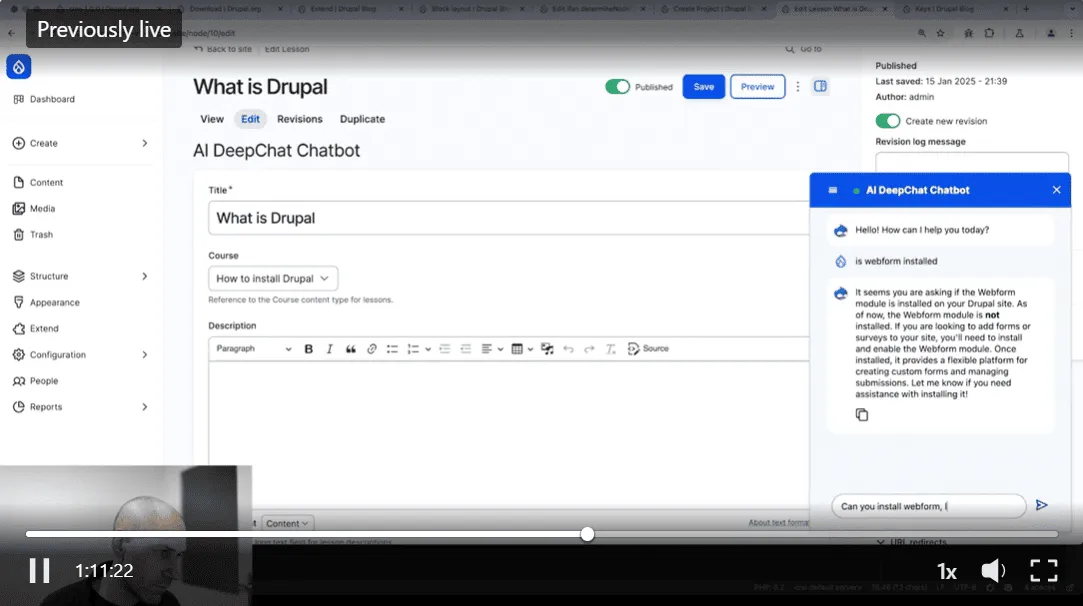Click the chatbot message input field
This screenshot has height=606, width=1083.
tap(928, 506)
